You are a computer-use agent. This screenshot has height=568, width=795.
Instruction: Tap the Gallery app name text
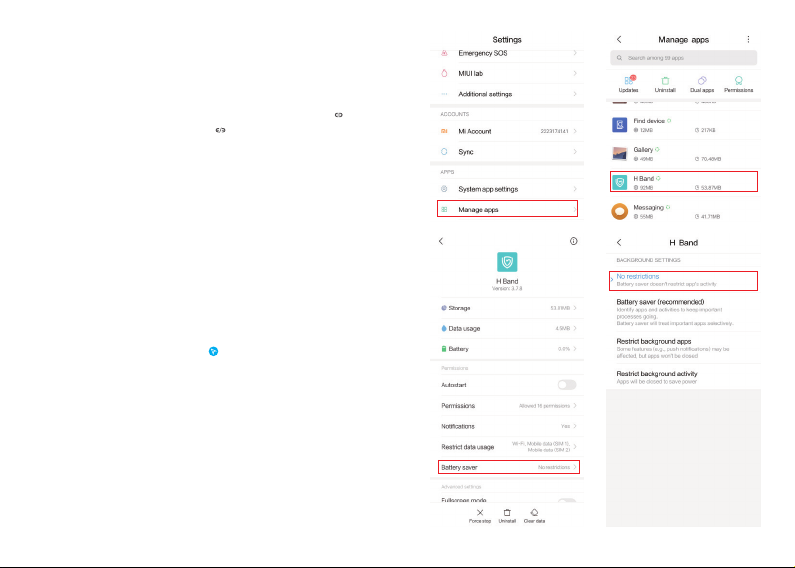pos(643,150)
